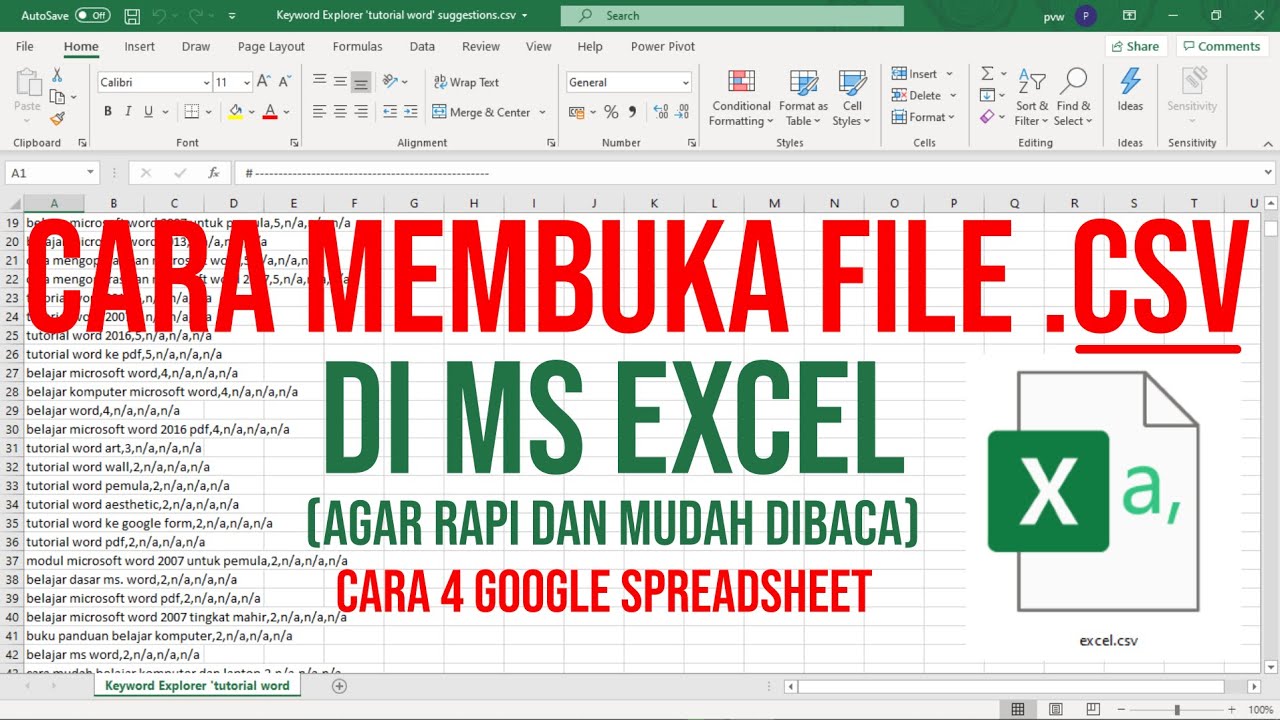This screenshot has height=720, width=1280.
Task: Switch to the Insert tab
Action: point(139,46)
